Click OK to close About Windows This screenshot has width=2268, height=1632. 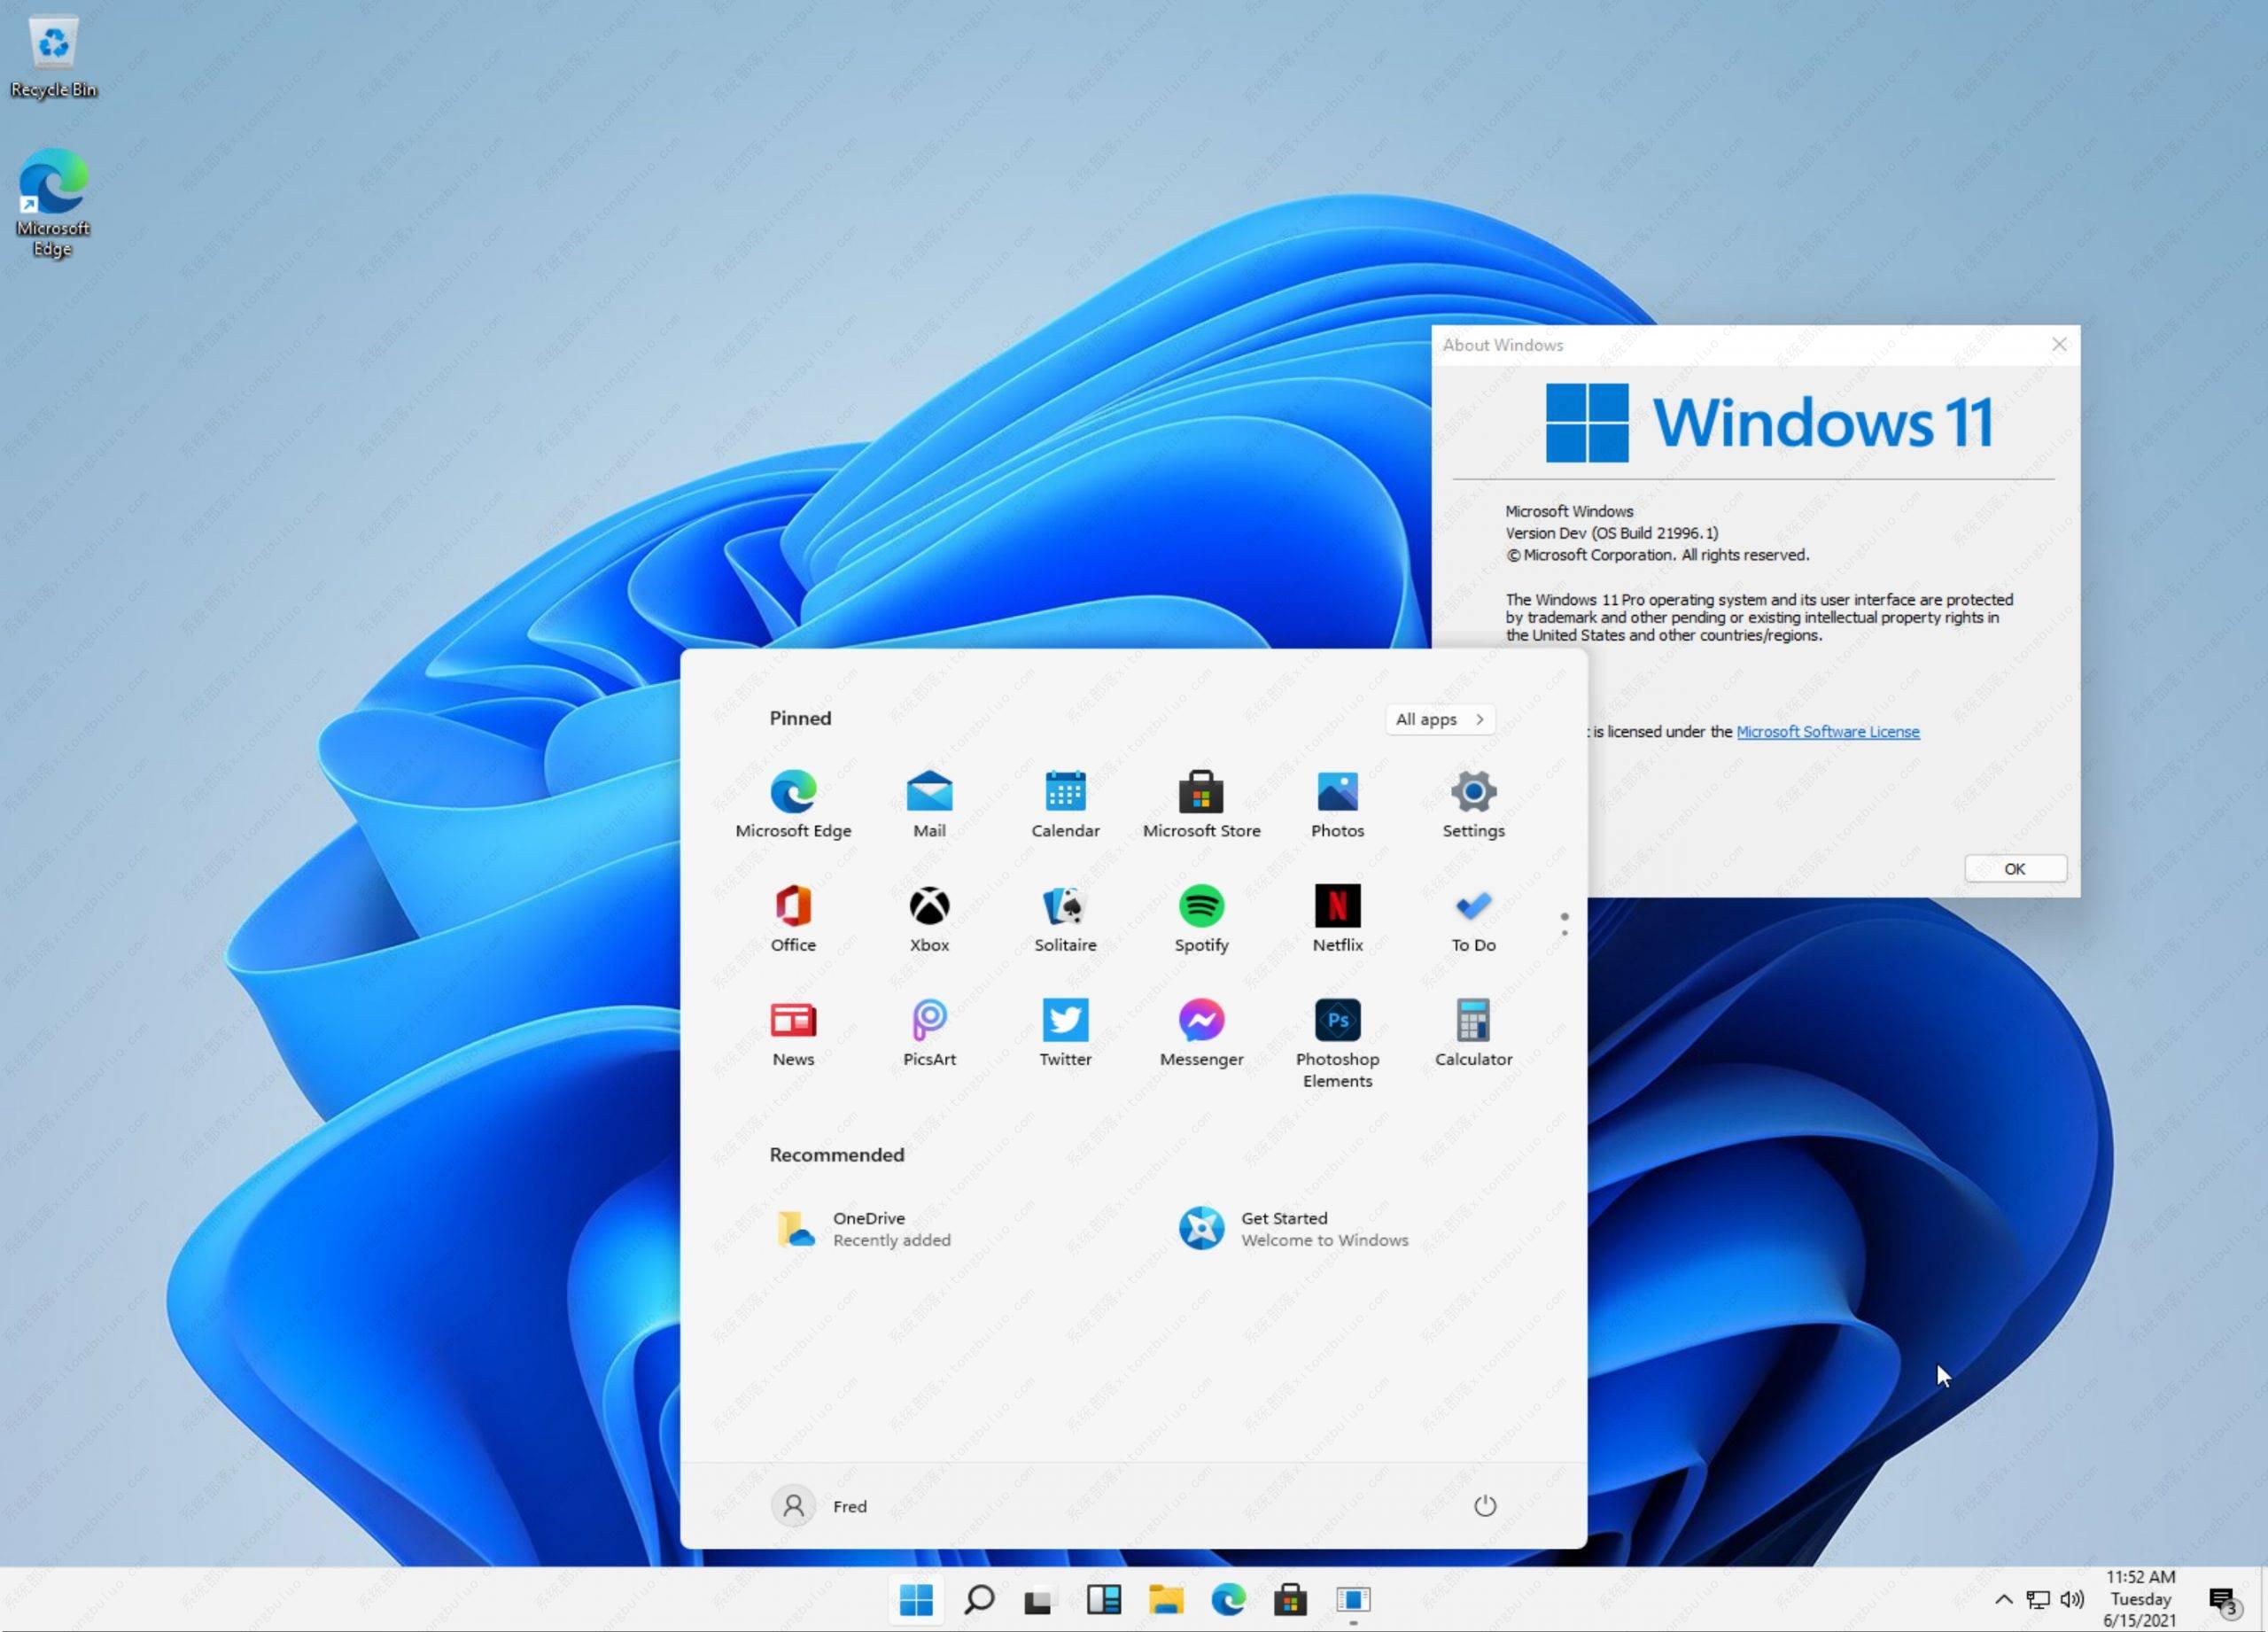click(2016, 868)
